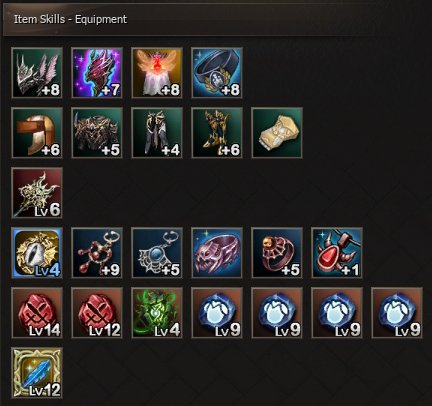Select the green glowing rune Lv4
The image size is (432, 406).
(157, 313)
